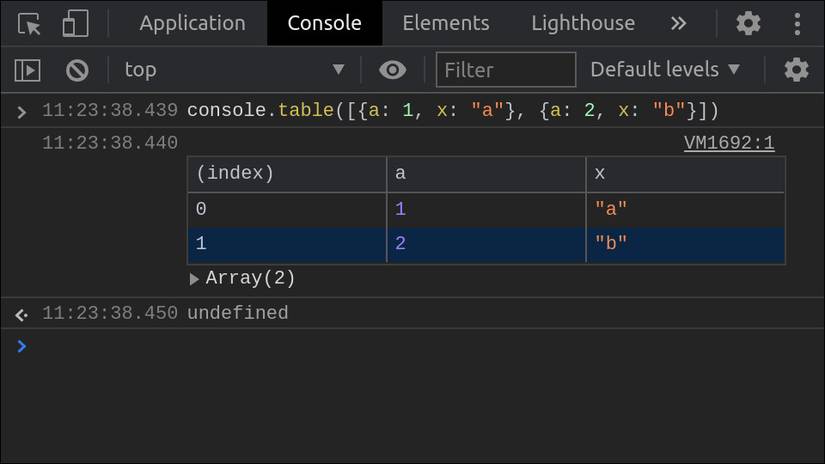Activate the inspect element picker icon
The width and height of the screenshot is (825, 464).
[29, 23]
